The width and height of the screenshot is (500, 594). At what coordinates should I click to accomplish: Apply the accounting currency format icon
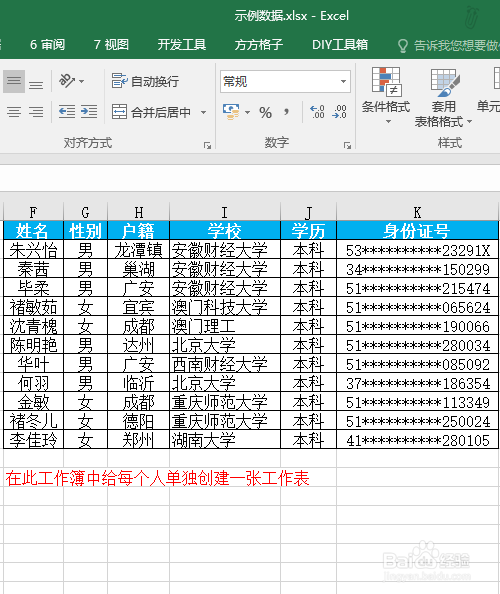231,112
